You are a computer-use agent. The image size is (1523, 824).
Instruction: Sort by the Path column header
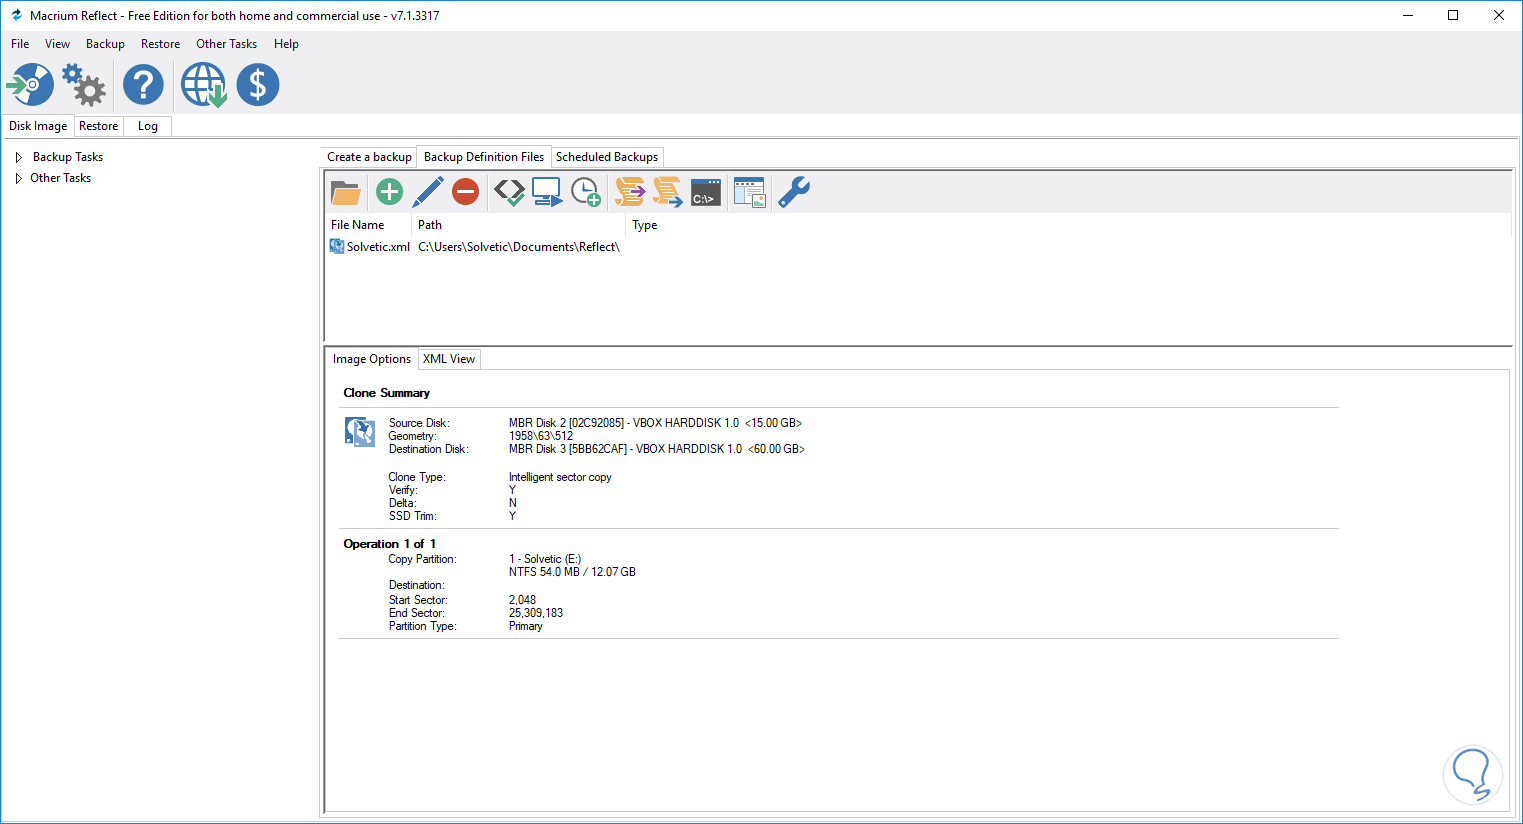(x=518, y=225)
